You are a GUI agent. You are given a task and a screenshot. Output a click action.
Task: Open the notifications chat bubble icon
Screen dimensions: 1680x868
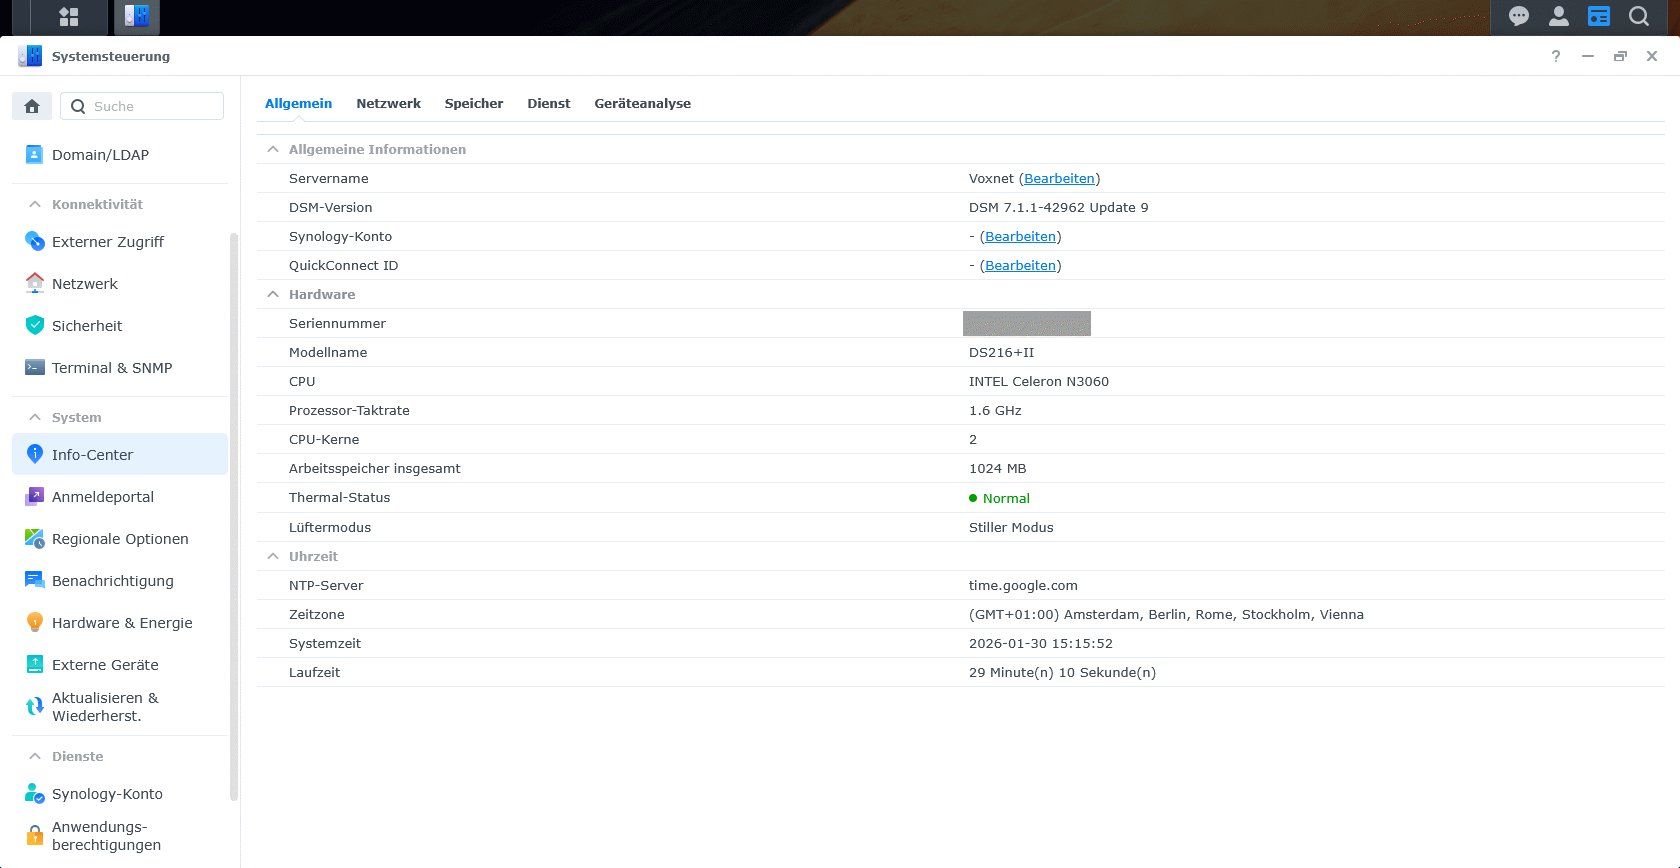(x=1519, y=17)
